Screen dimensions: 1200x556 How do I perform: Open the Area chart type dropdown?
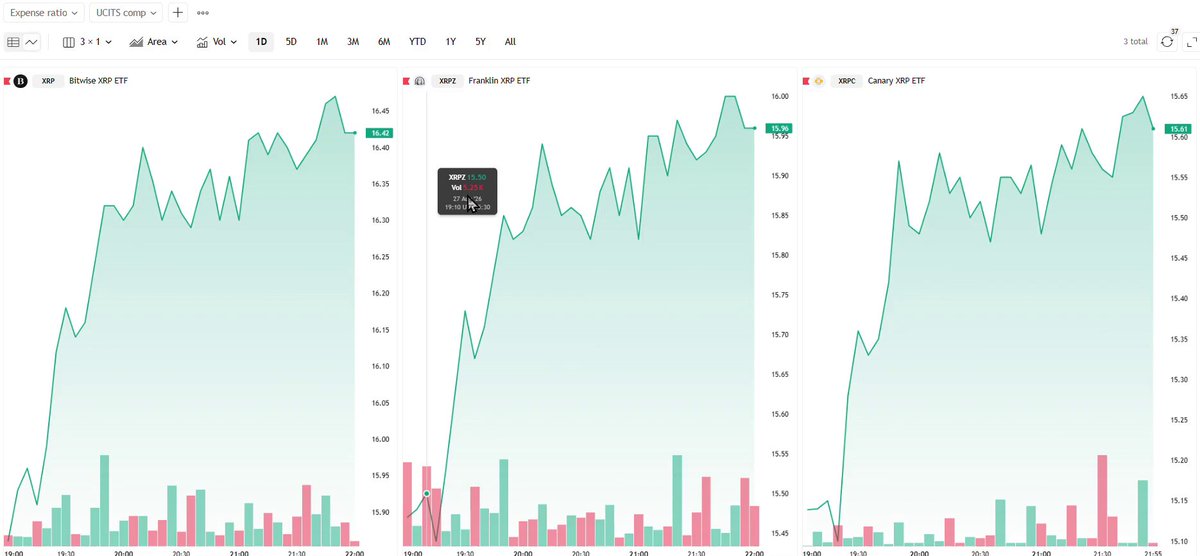[153, 42]
